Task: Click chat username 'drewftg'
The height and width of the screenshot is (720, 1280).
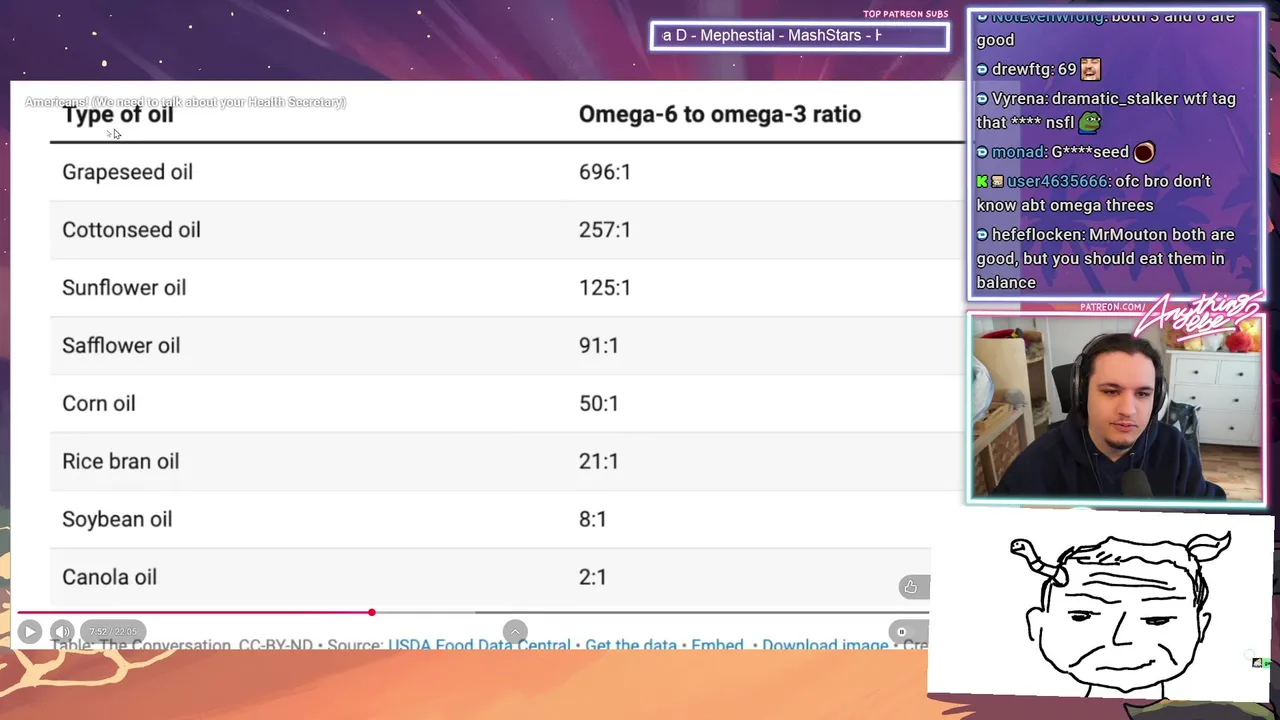Action: [x=1019, y=70]
